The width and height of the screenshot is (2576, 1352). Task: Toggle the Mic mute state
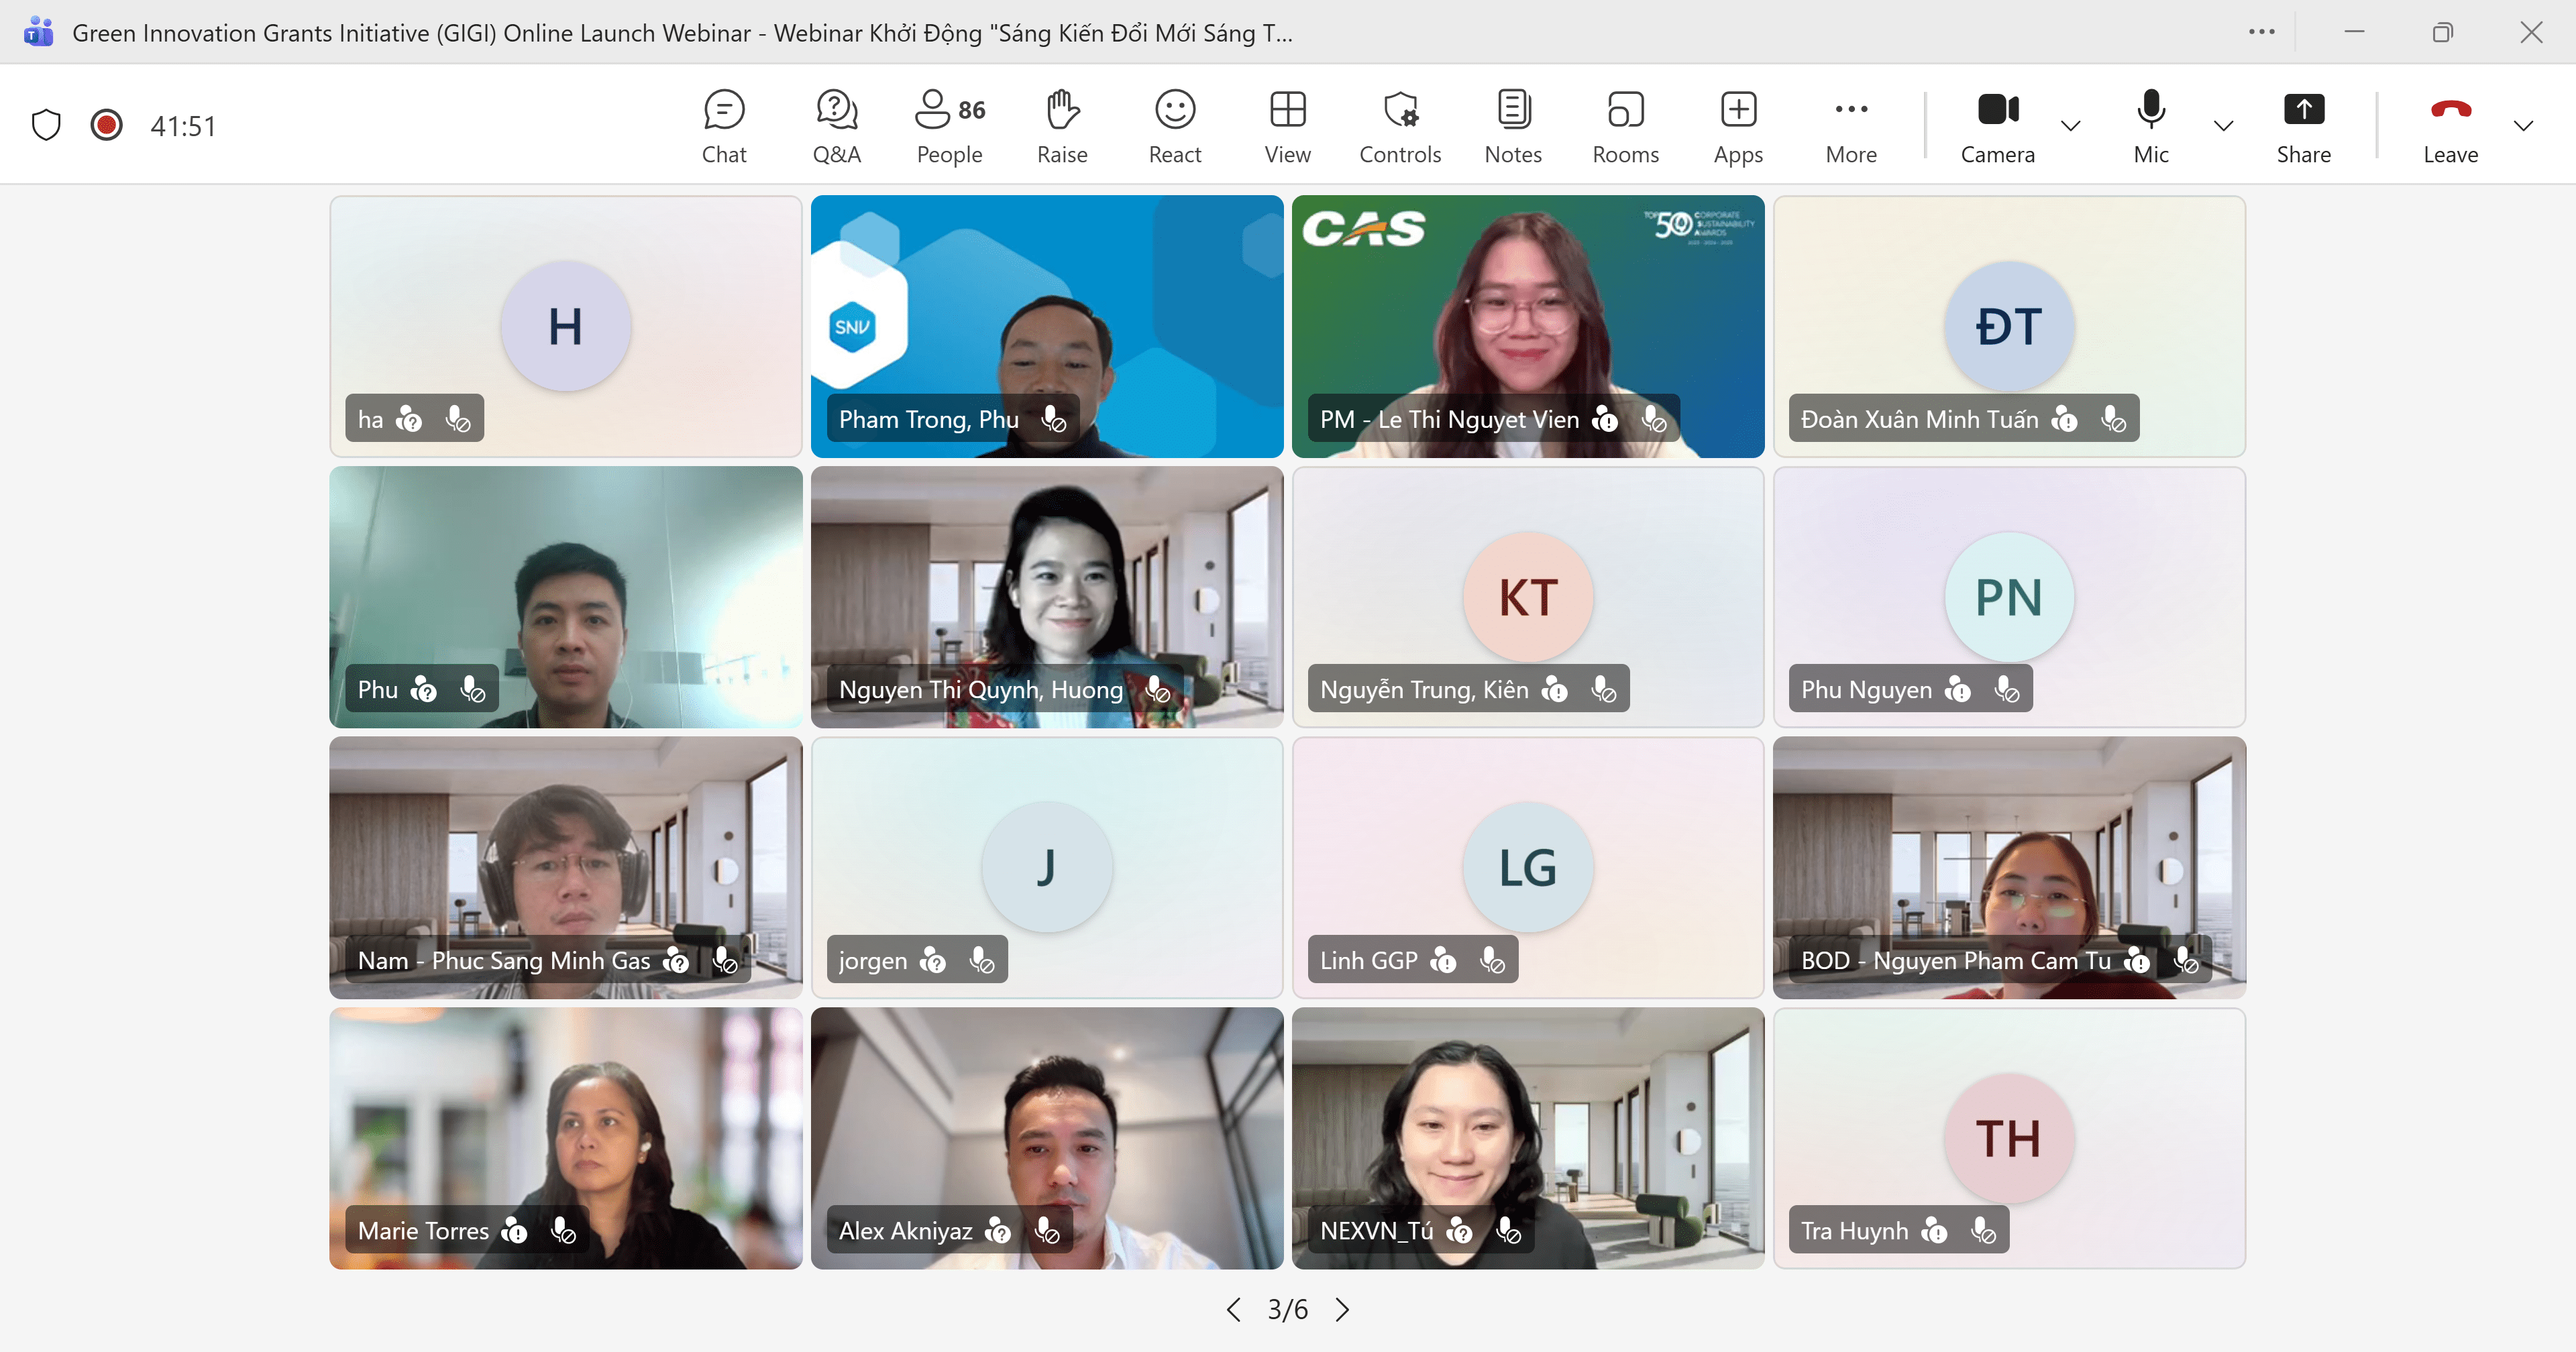[2151, 126]
